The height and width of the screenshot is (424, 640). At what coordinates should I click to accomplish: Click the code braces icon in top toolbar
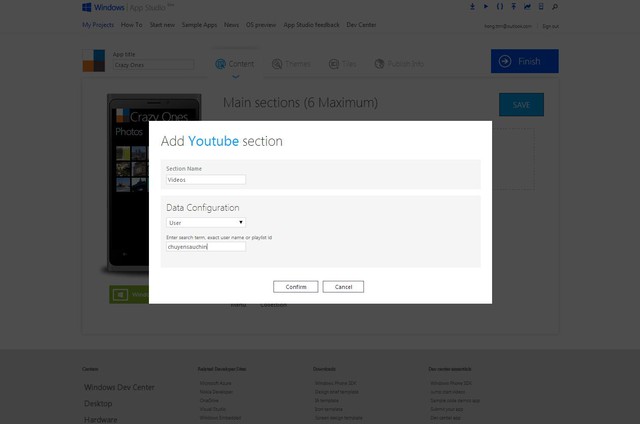pos(501,7)
